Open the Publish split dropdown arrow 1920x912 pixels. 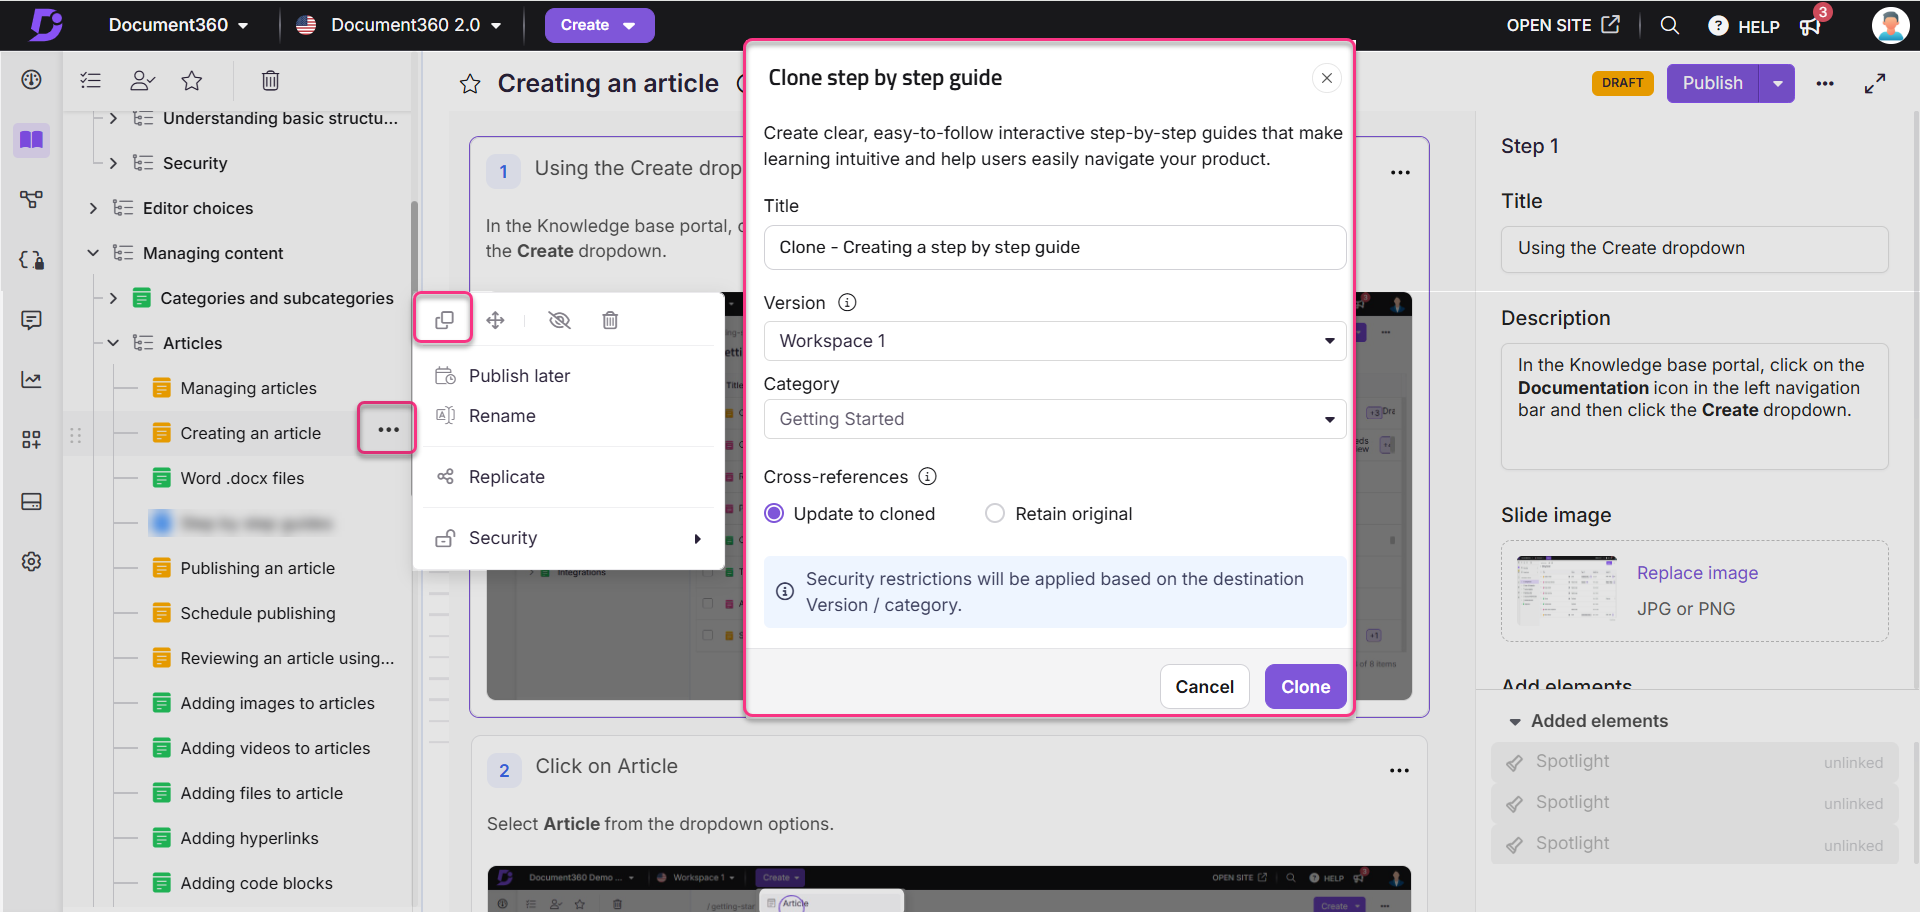(x=1777, y=83)
